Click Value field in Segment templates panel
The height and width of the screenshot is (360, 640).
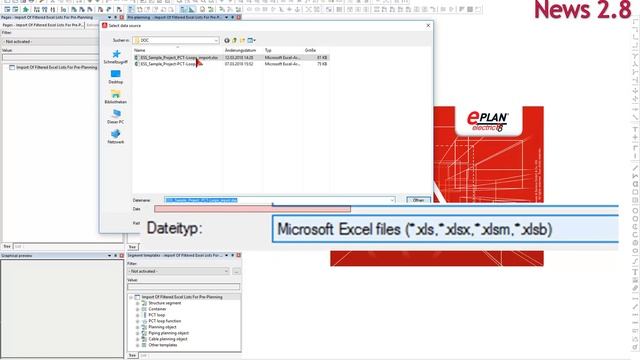(183, 287)
